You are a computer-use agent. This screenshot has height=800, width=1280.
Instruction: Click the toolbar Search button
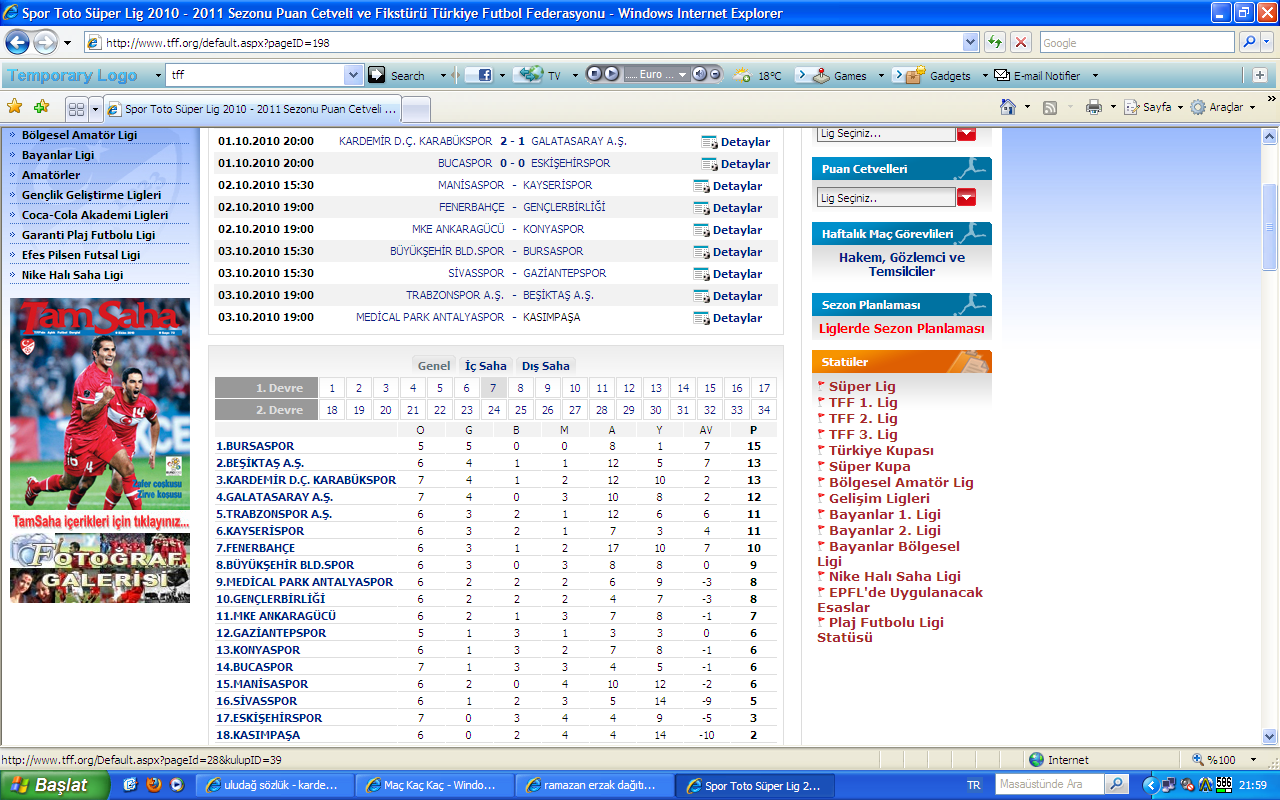pyautogui.click(x=397, y=75)
